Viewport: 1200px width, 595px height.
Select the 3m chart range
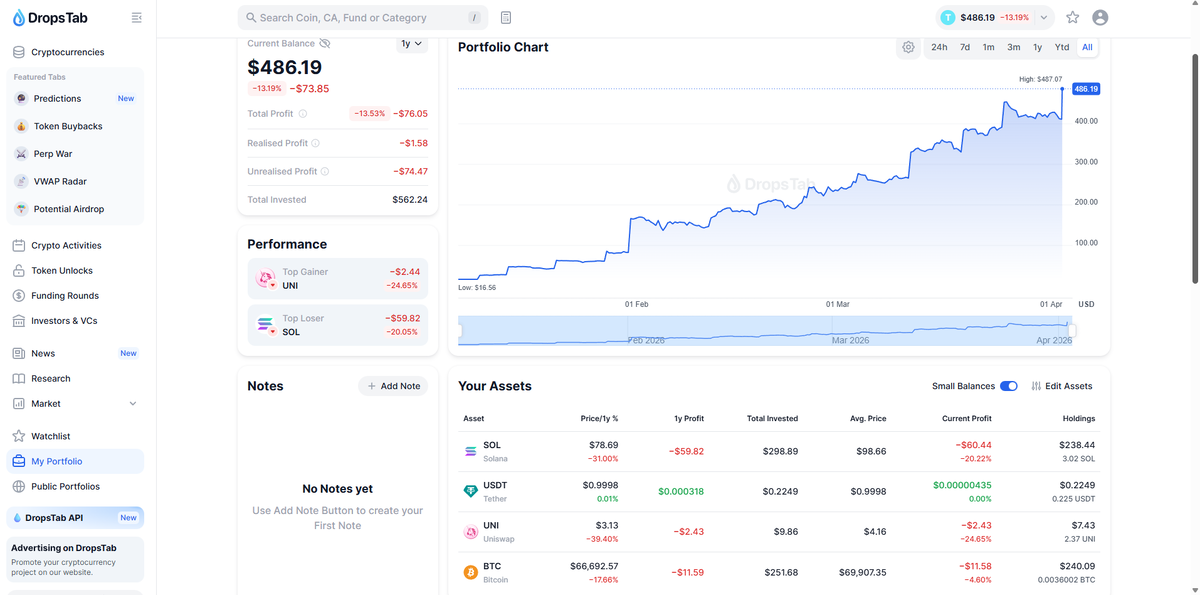click(x=1014, y=47)
